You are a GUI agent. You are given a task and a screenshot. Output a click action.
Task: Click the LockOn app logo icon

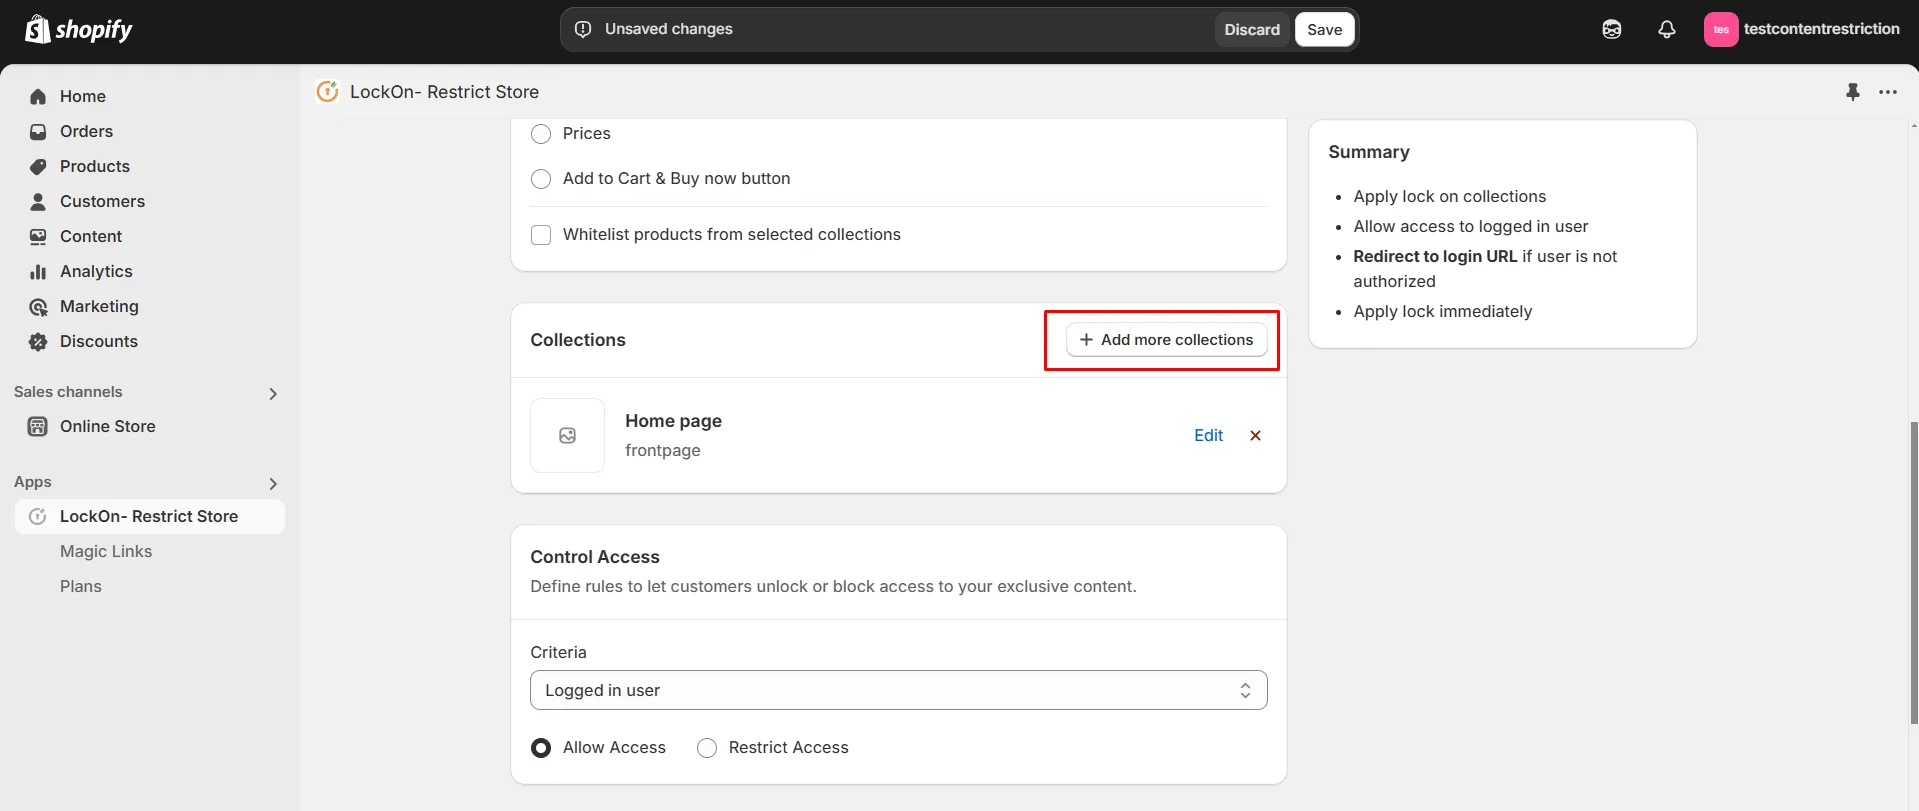pos(327,92)
